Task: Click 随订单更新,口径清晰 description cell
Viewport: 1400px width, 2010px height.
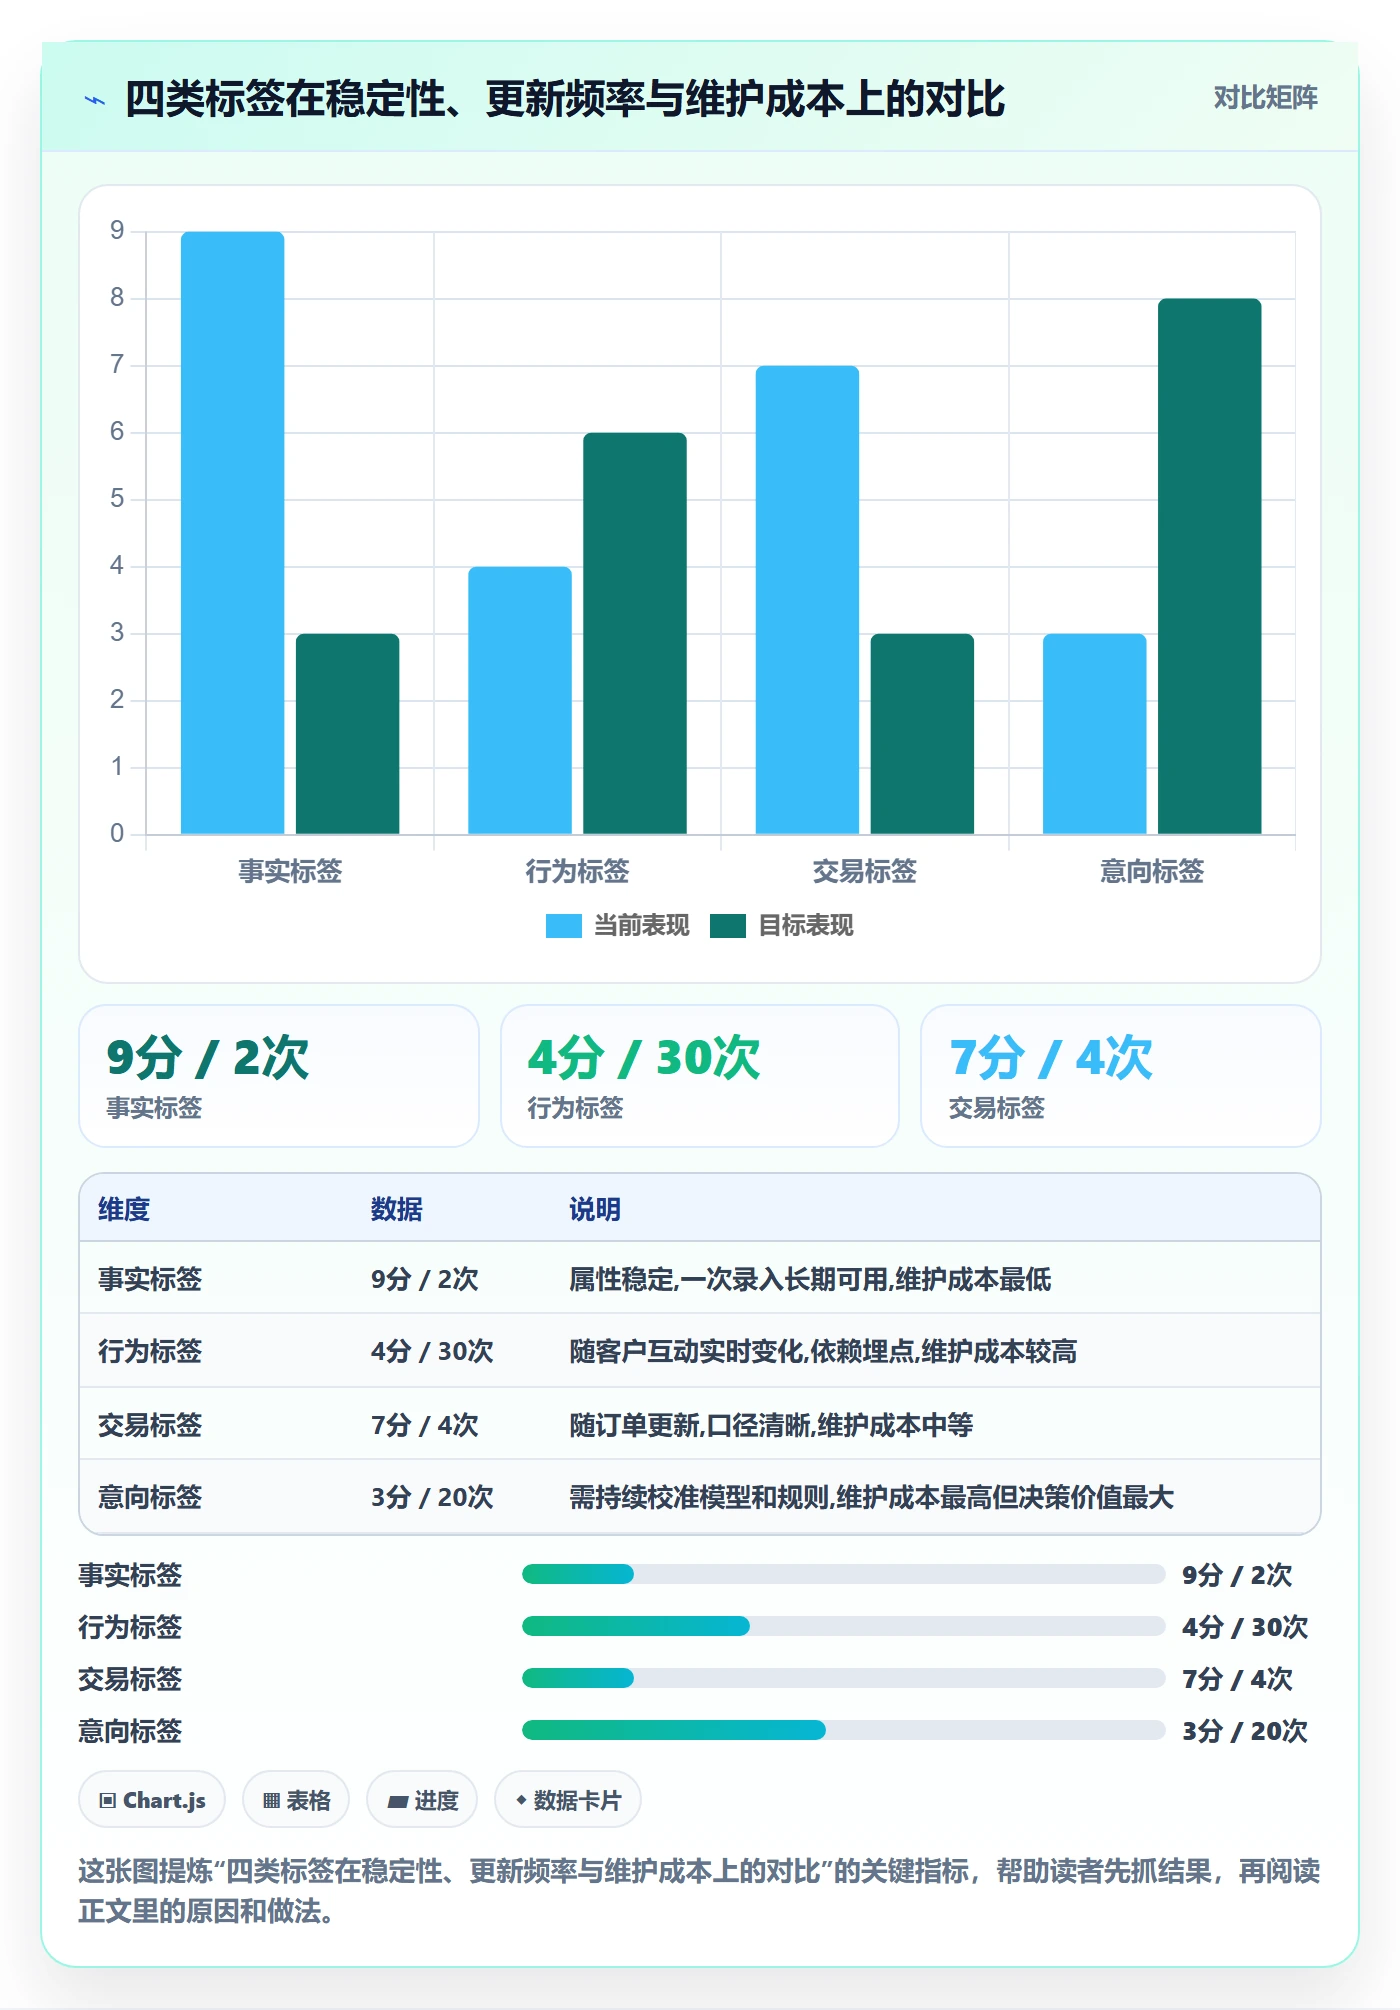Action: (x=771, y=1424)
